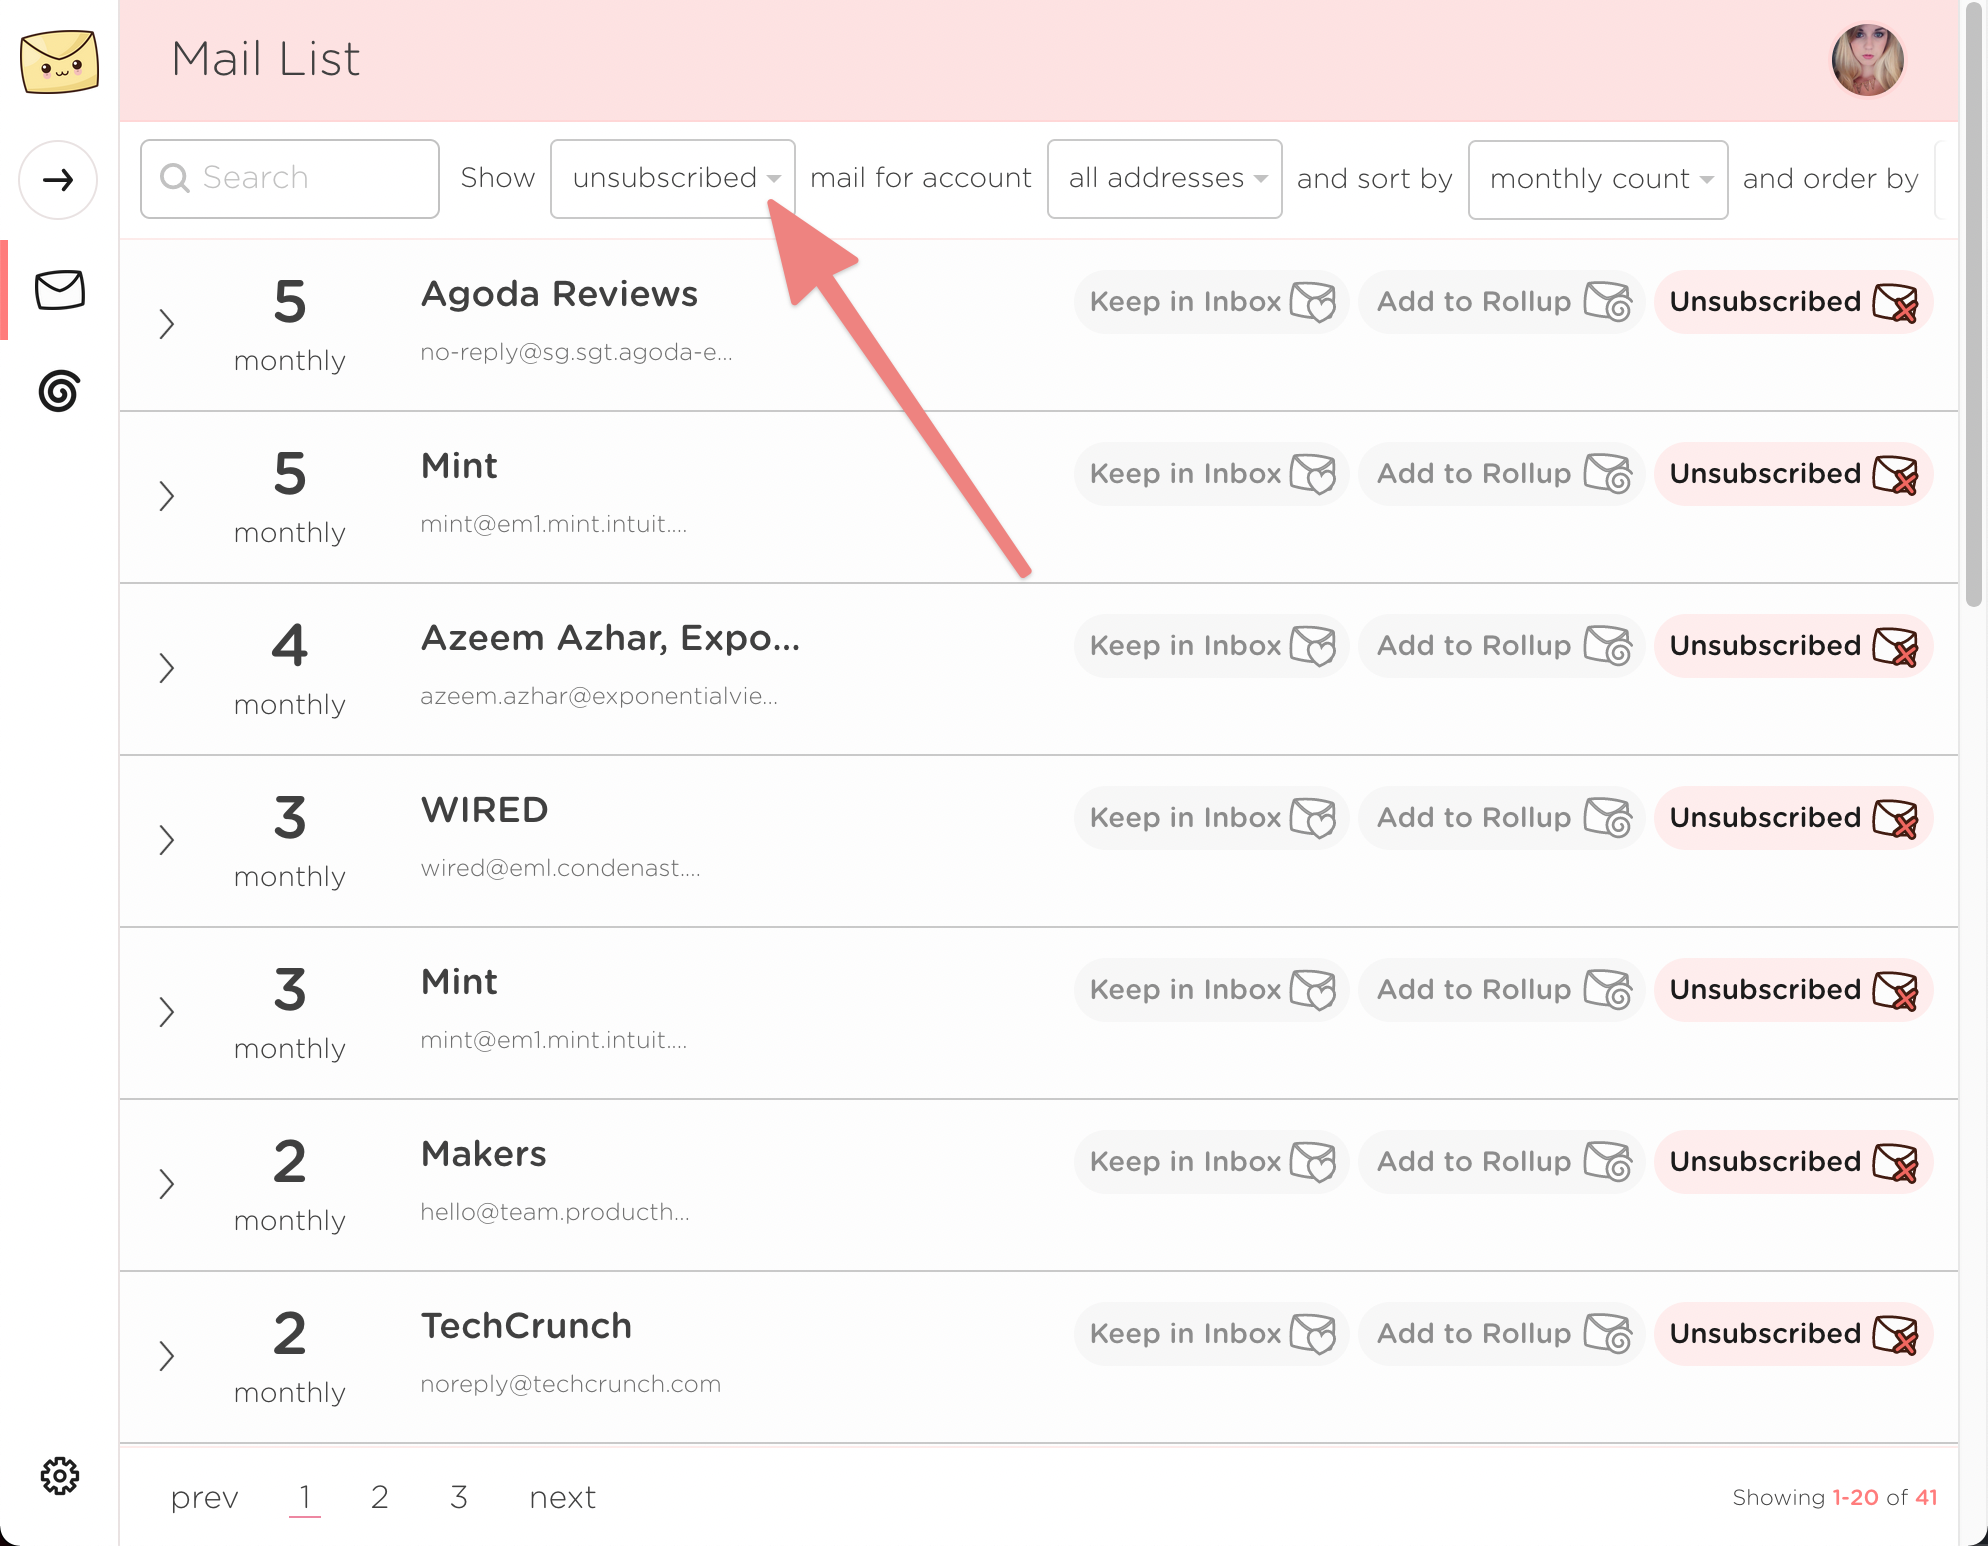Viewport: 1988px width, 1546px height.
Task: Click the next page link
Action: pyautogui.click(x=562, y=1497)
